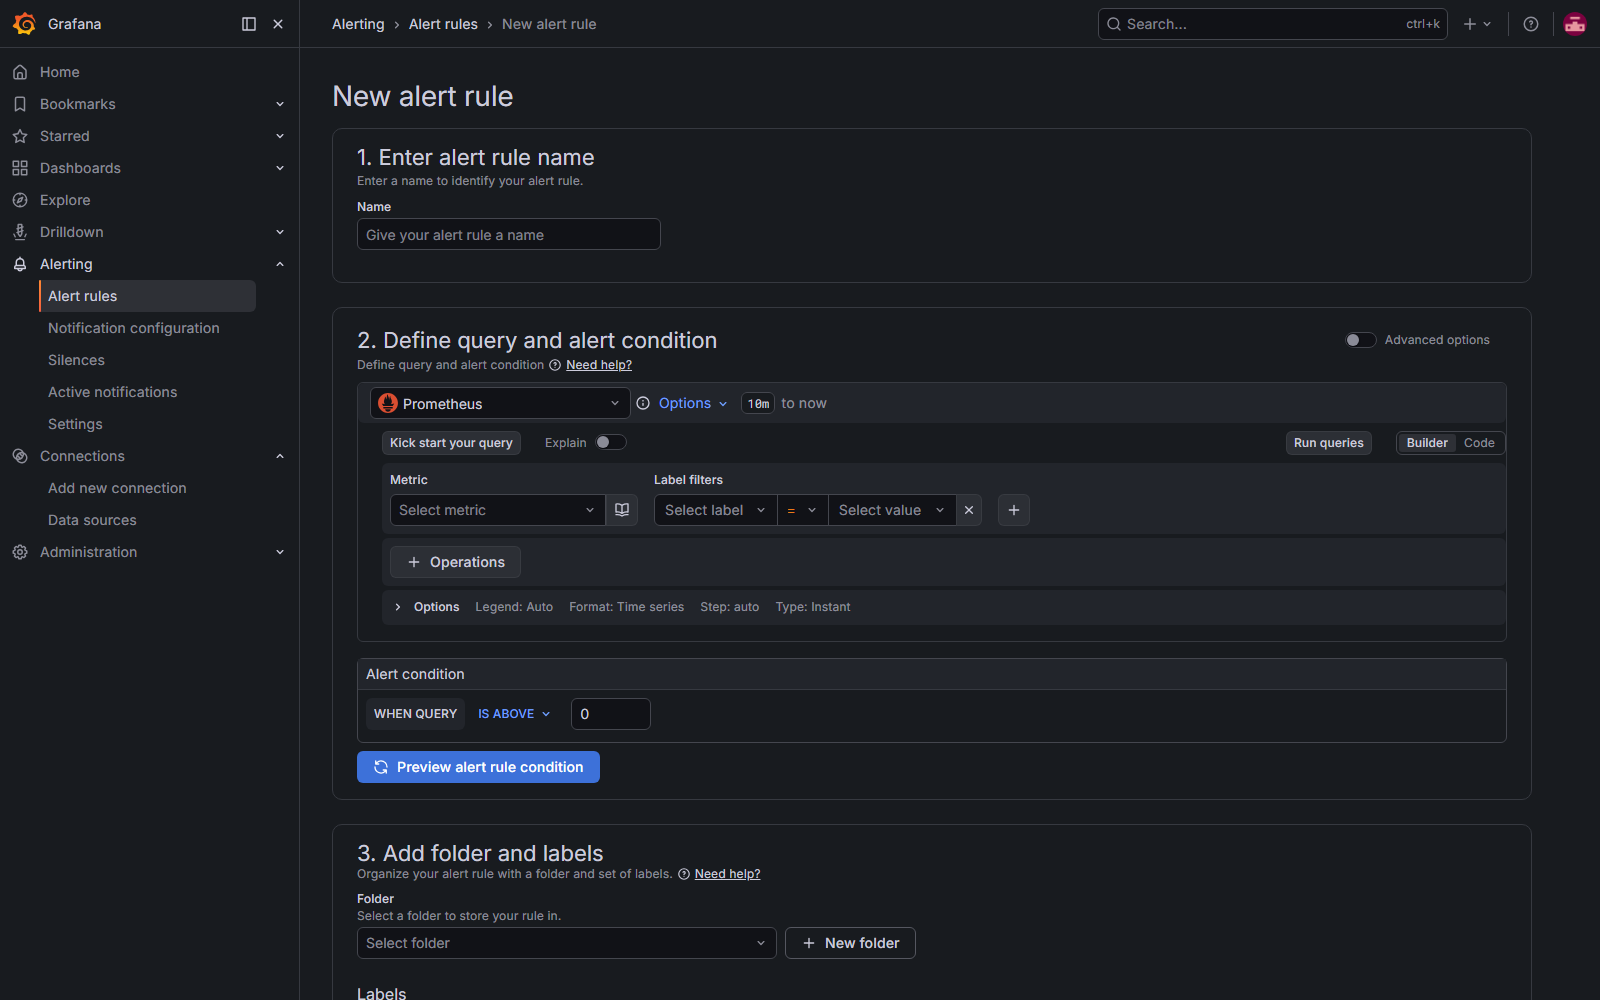
Task: Collapse the Alerting section chevron
Action: tap(280, 264)
